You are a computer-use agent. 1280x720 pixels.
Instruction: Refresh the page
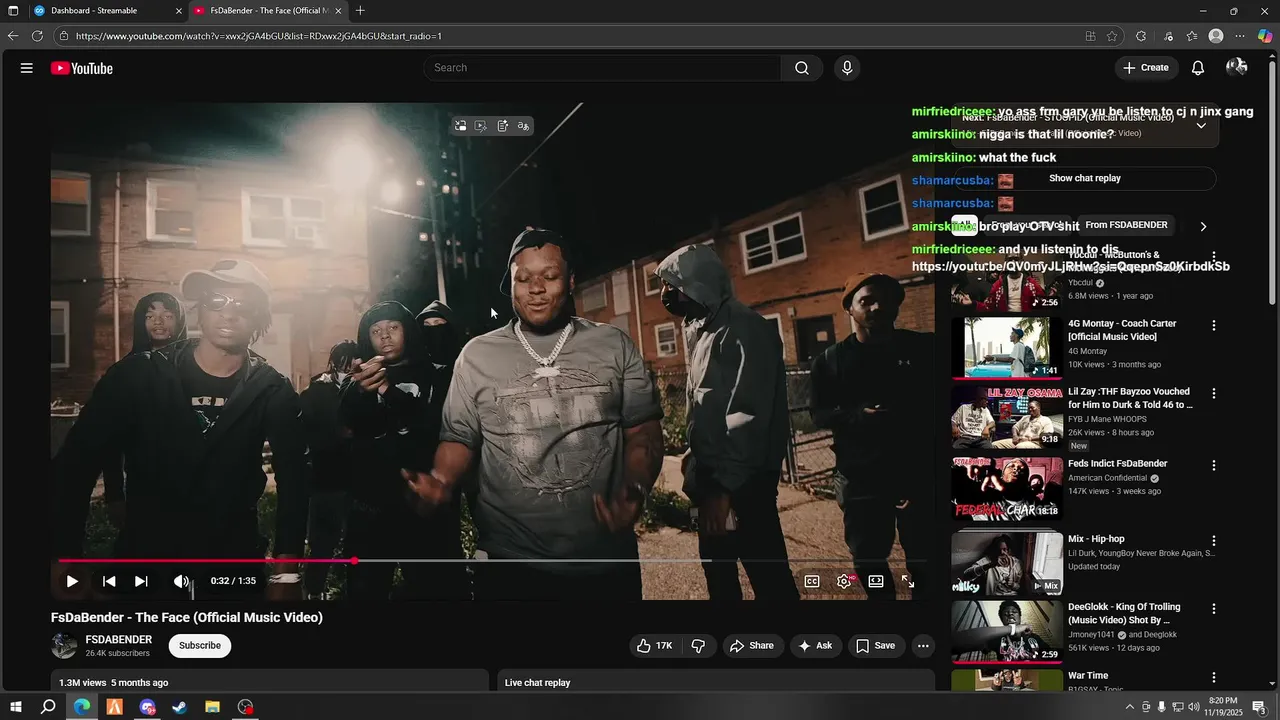(x=37, y=36)
